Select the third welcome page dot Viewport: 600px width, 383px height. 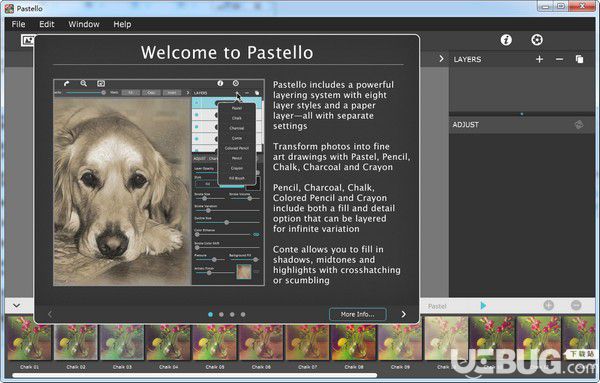[232, 315]
